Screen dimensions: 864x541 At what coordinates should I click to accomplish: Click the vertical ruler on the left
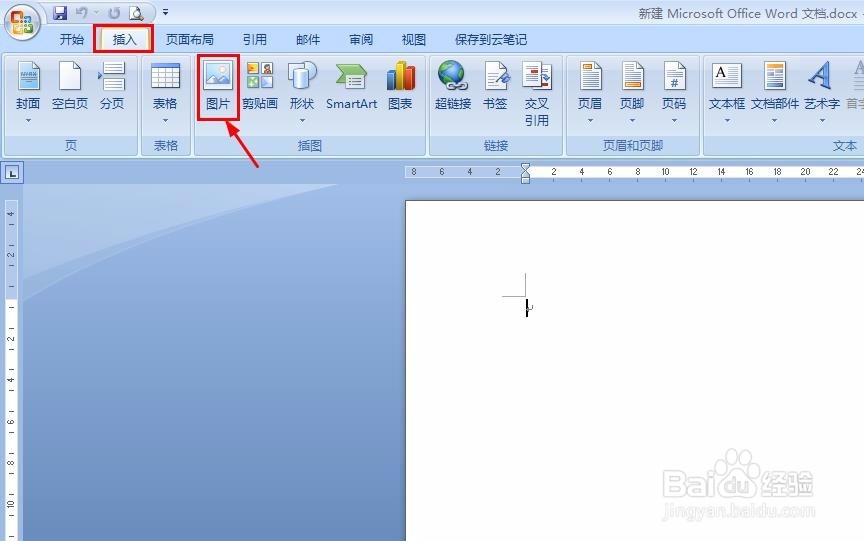click(10, 369)
